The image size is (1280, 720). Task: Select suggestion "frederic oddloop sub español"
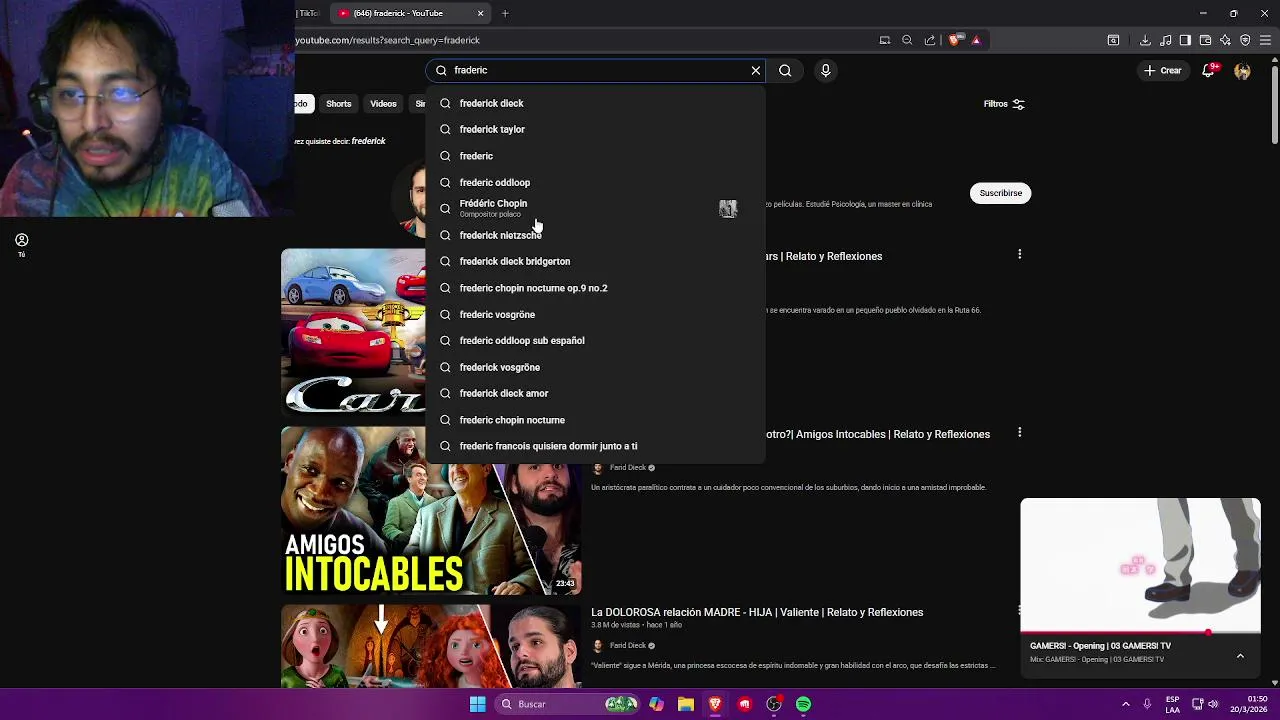pyautogui.click(x=596, y=340)
